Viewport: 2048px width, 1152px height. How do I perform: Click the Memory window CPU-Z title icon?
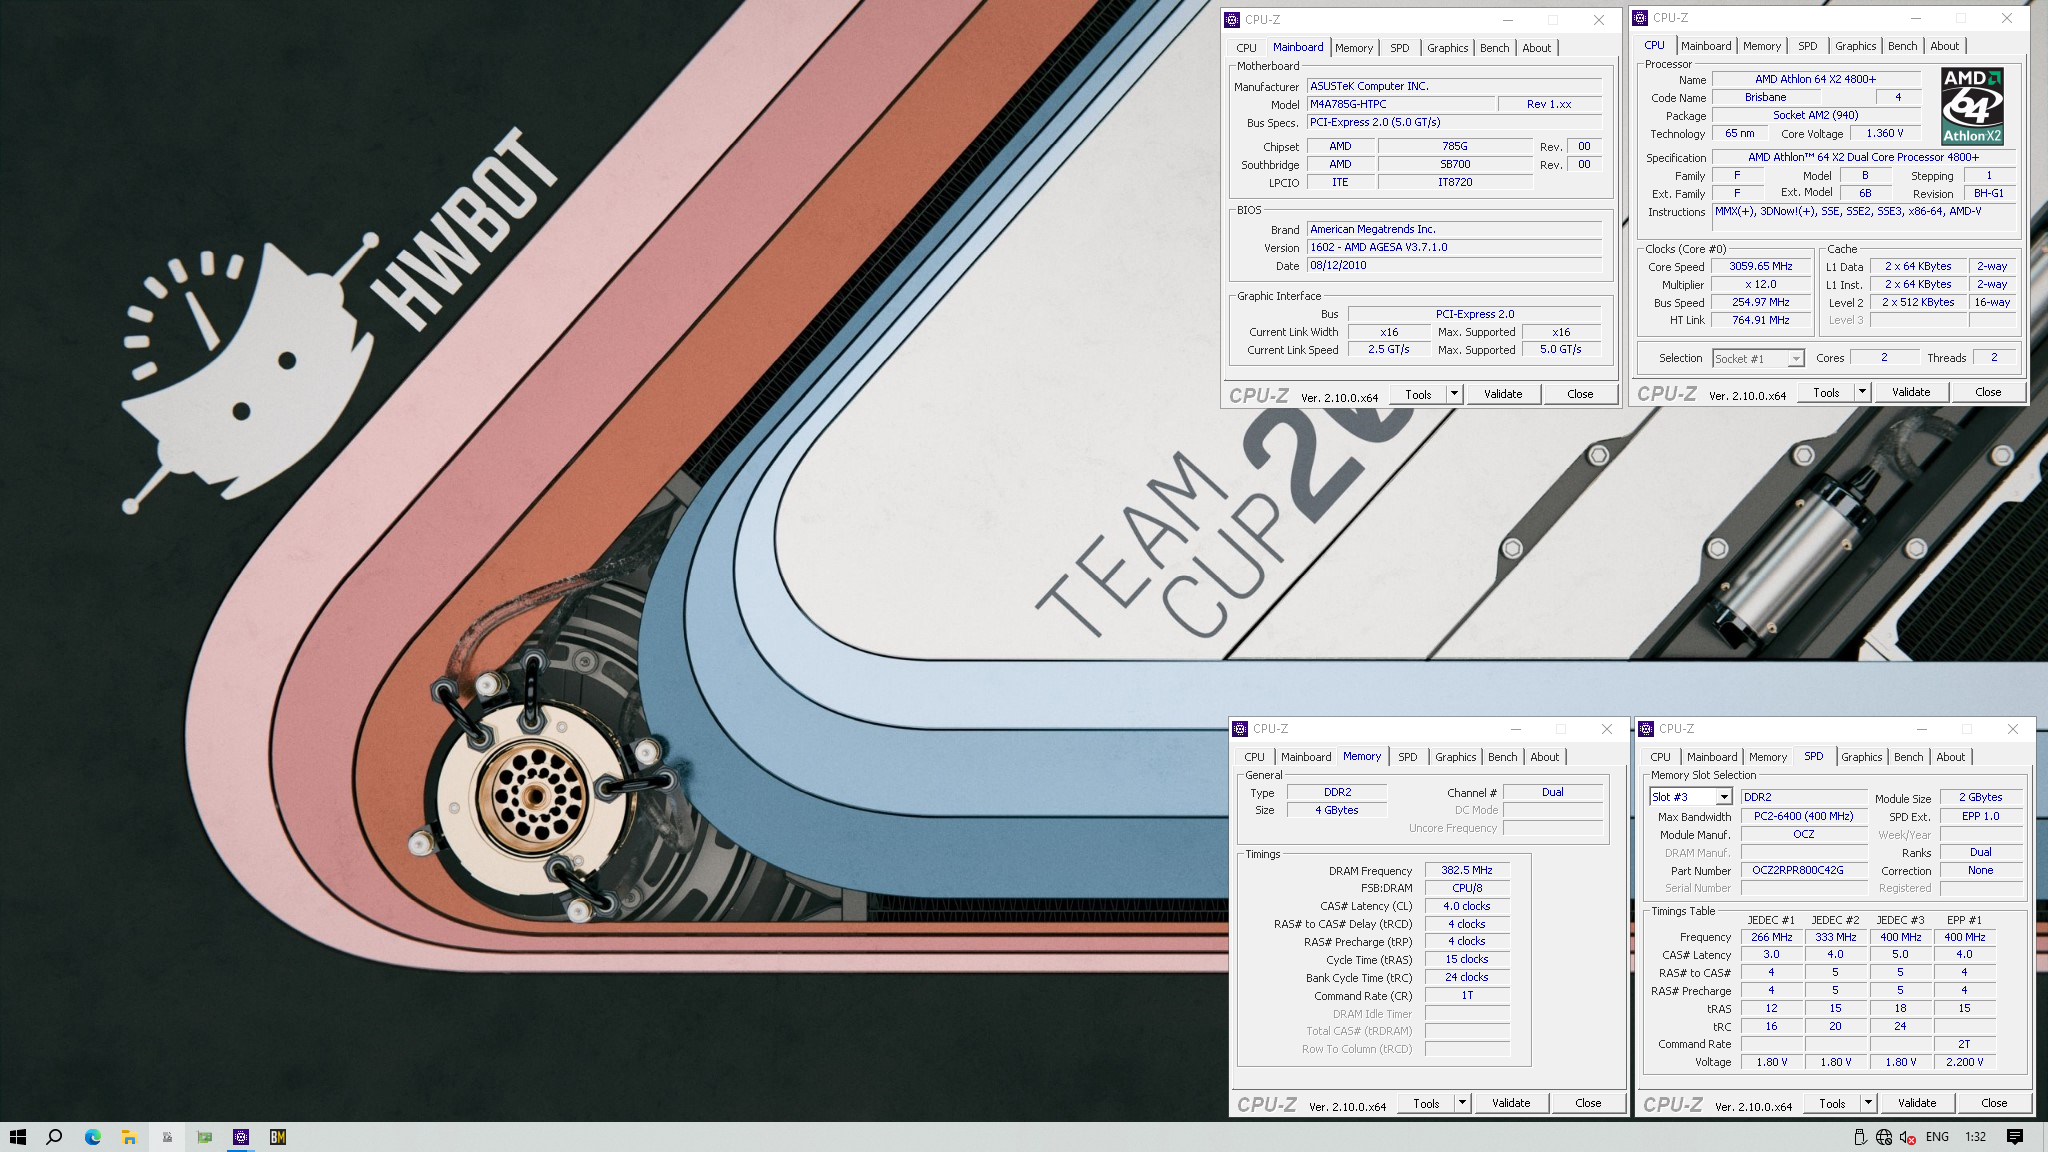[x=1240, y=729]
